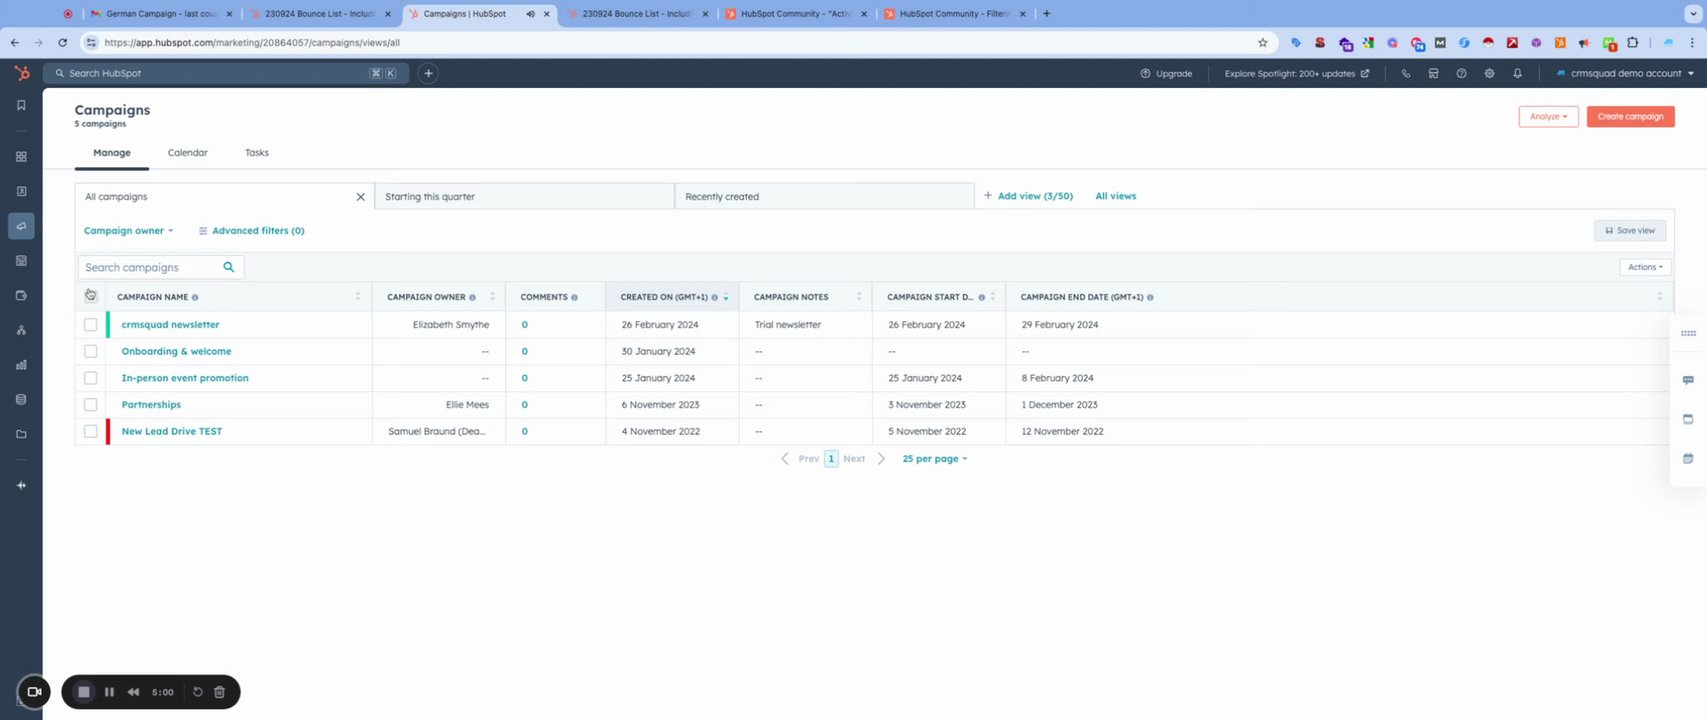
Task: Open the calling phone icon in top bar
Action: point(1405,73)
